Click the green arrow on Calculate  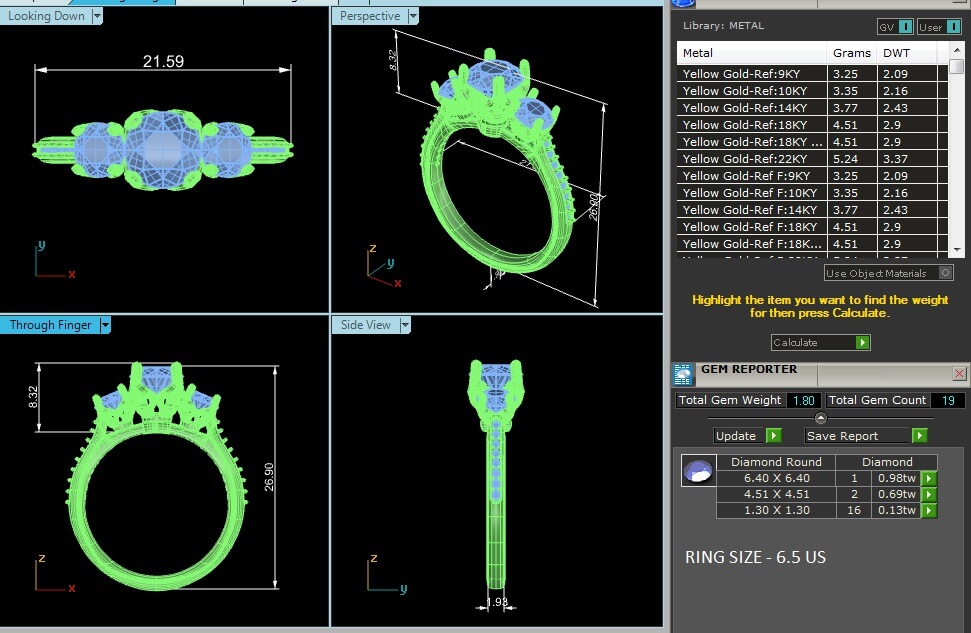tap(862, 343)
